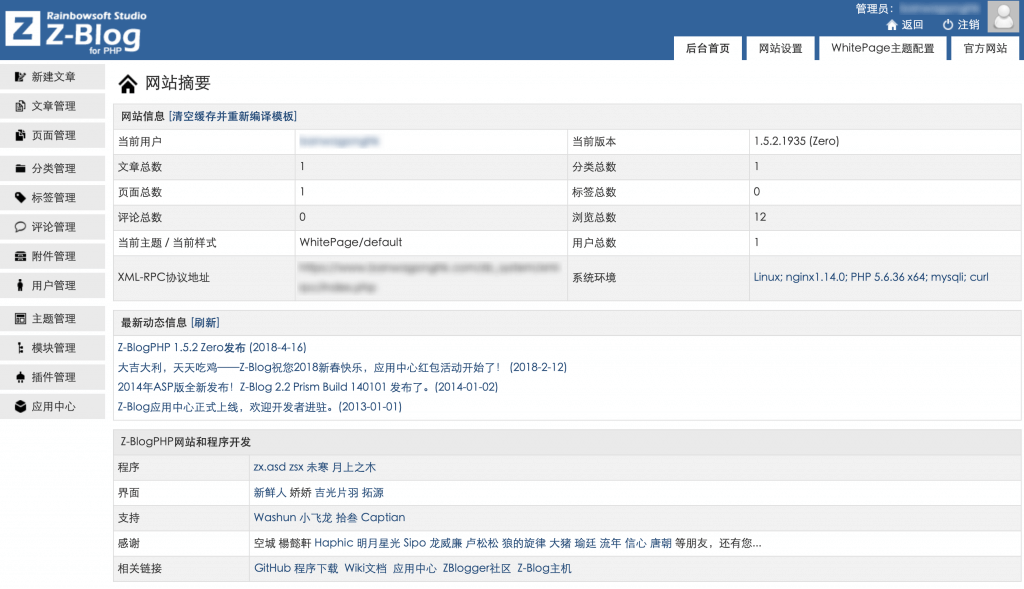Open the Wiki文档 related link
The image size is (1024, 589).
[365, 568]
